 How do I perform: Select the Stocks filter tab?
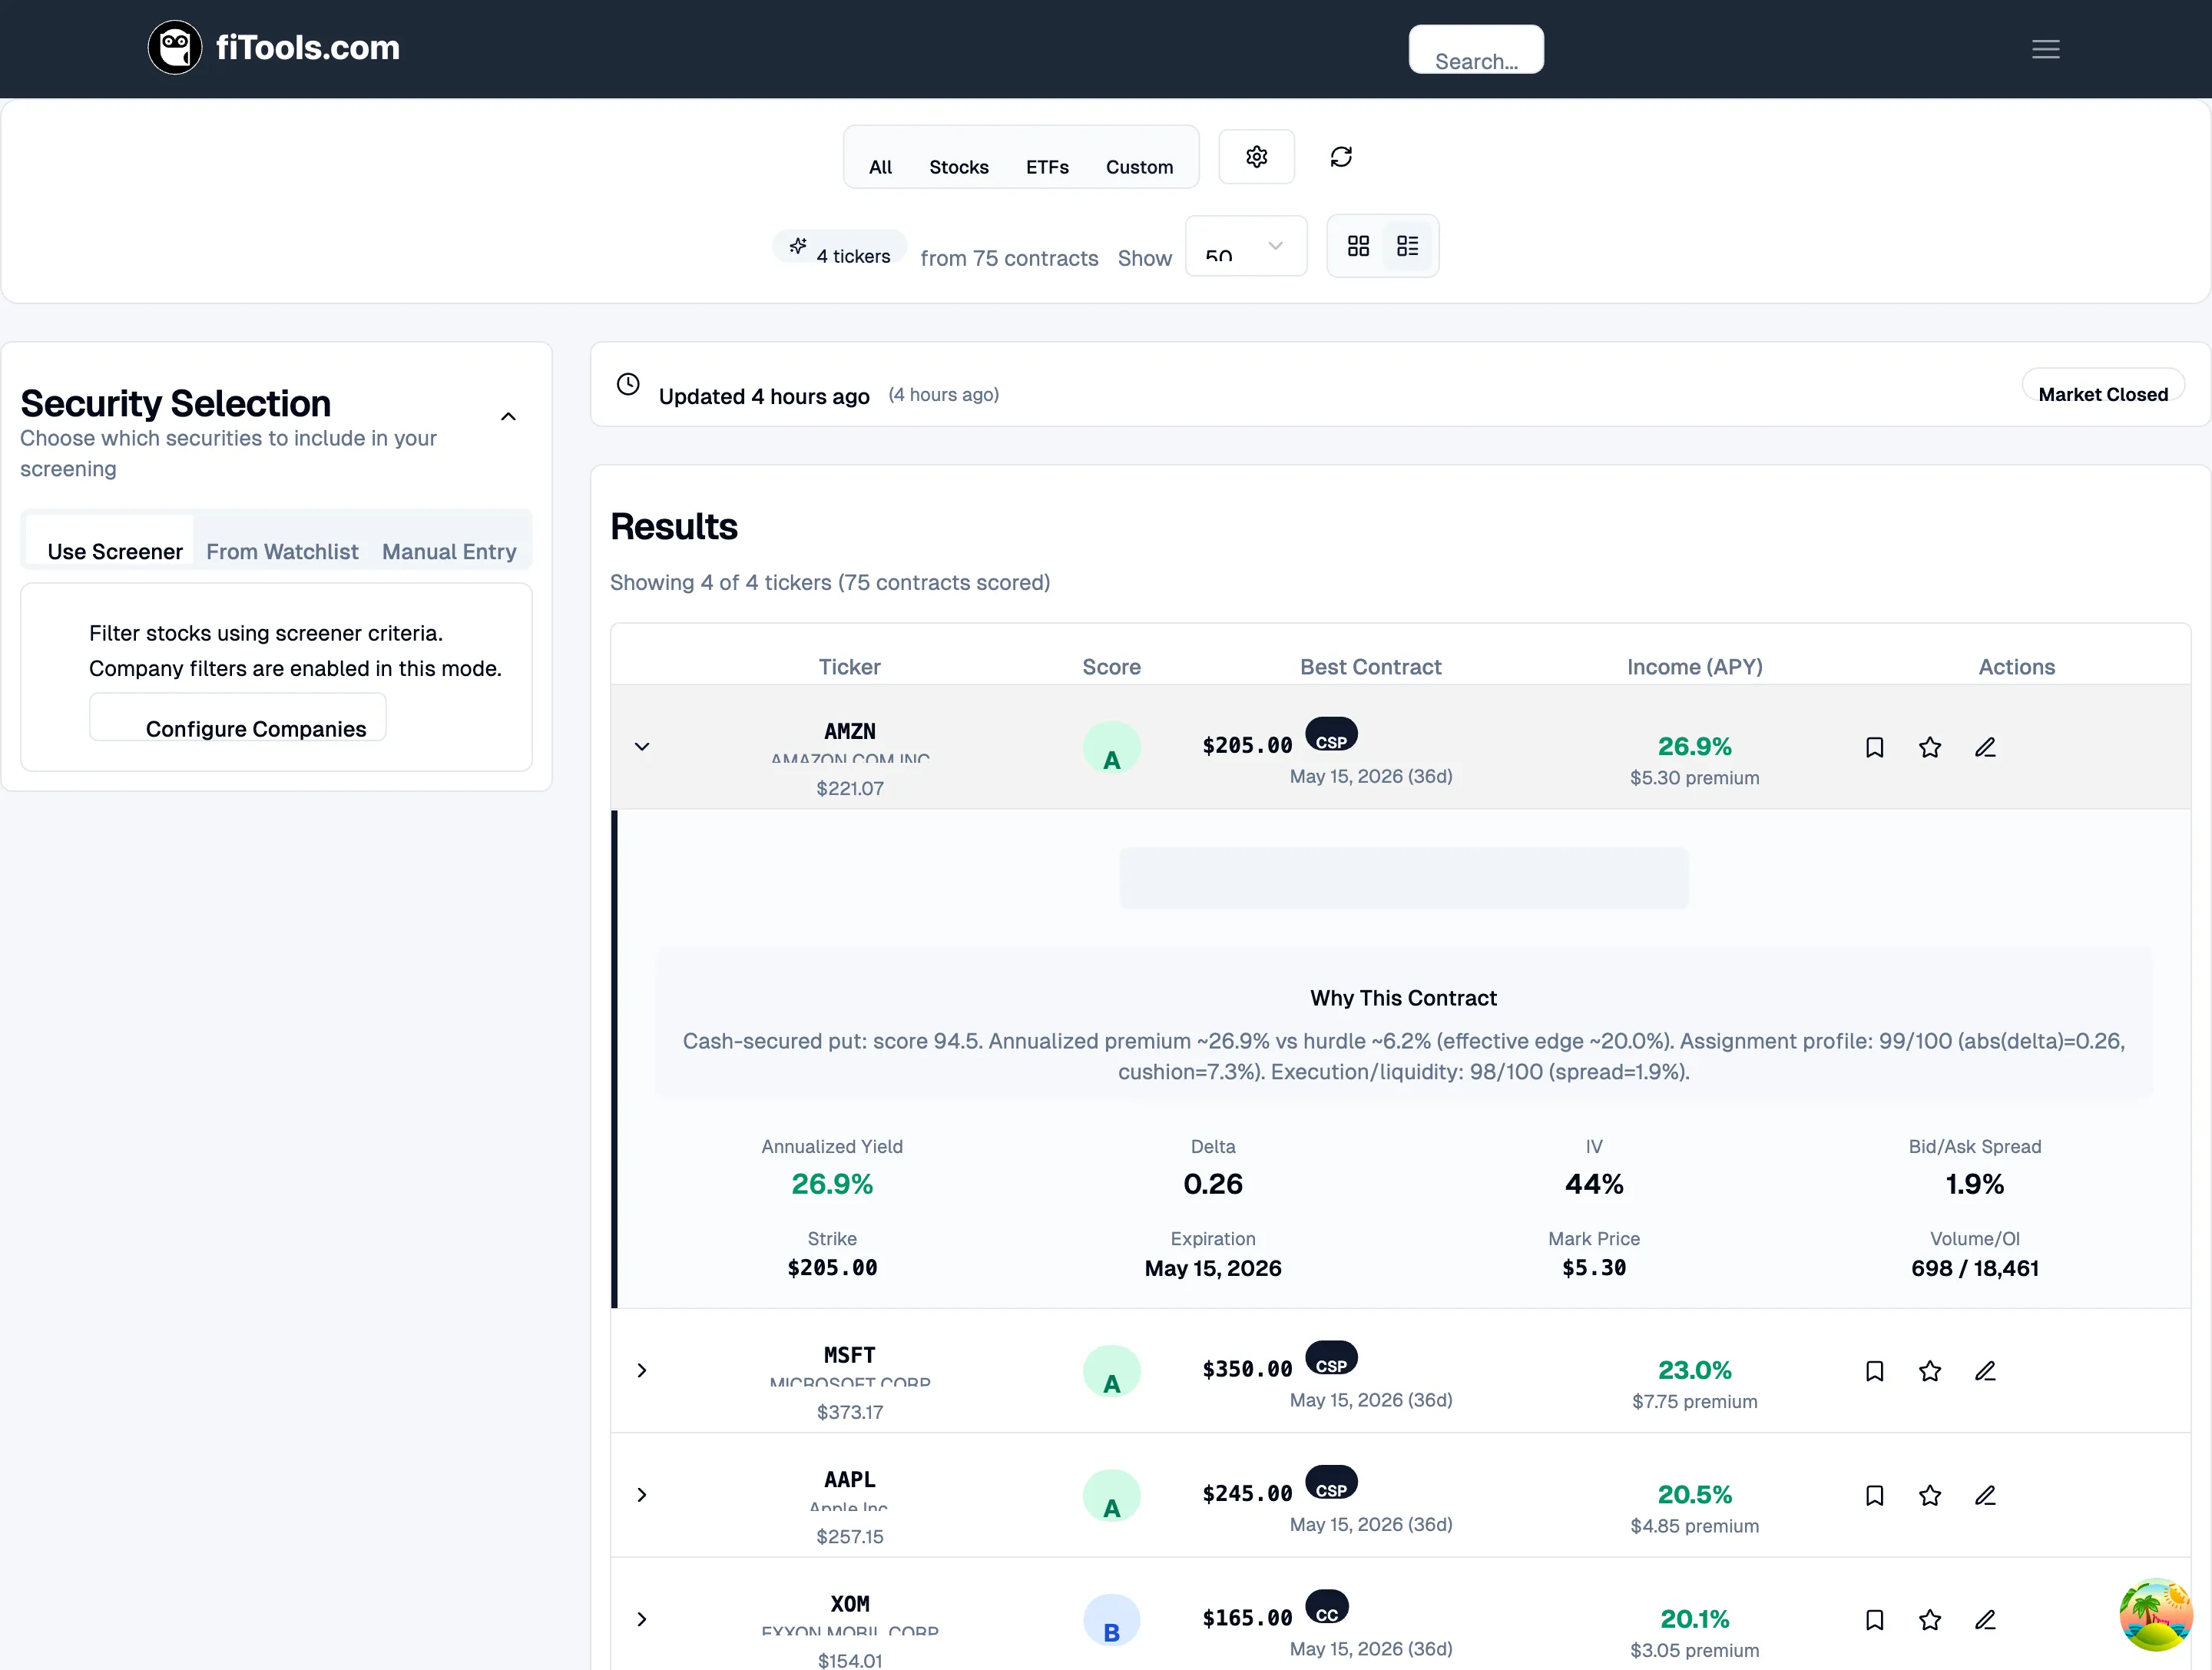click(x=958, y=167)
